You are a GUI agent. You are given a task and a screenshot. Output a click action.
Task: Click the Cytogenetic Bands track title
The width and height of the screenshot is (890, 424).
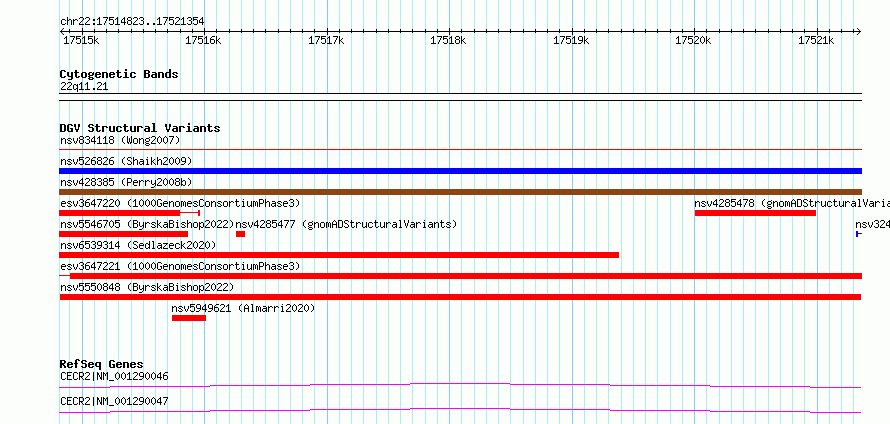(119, 74)
